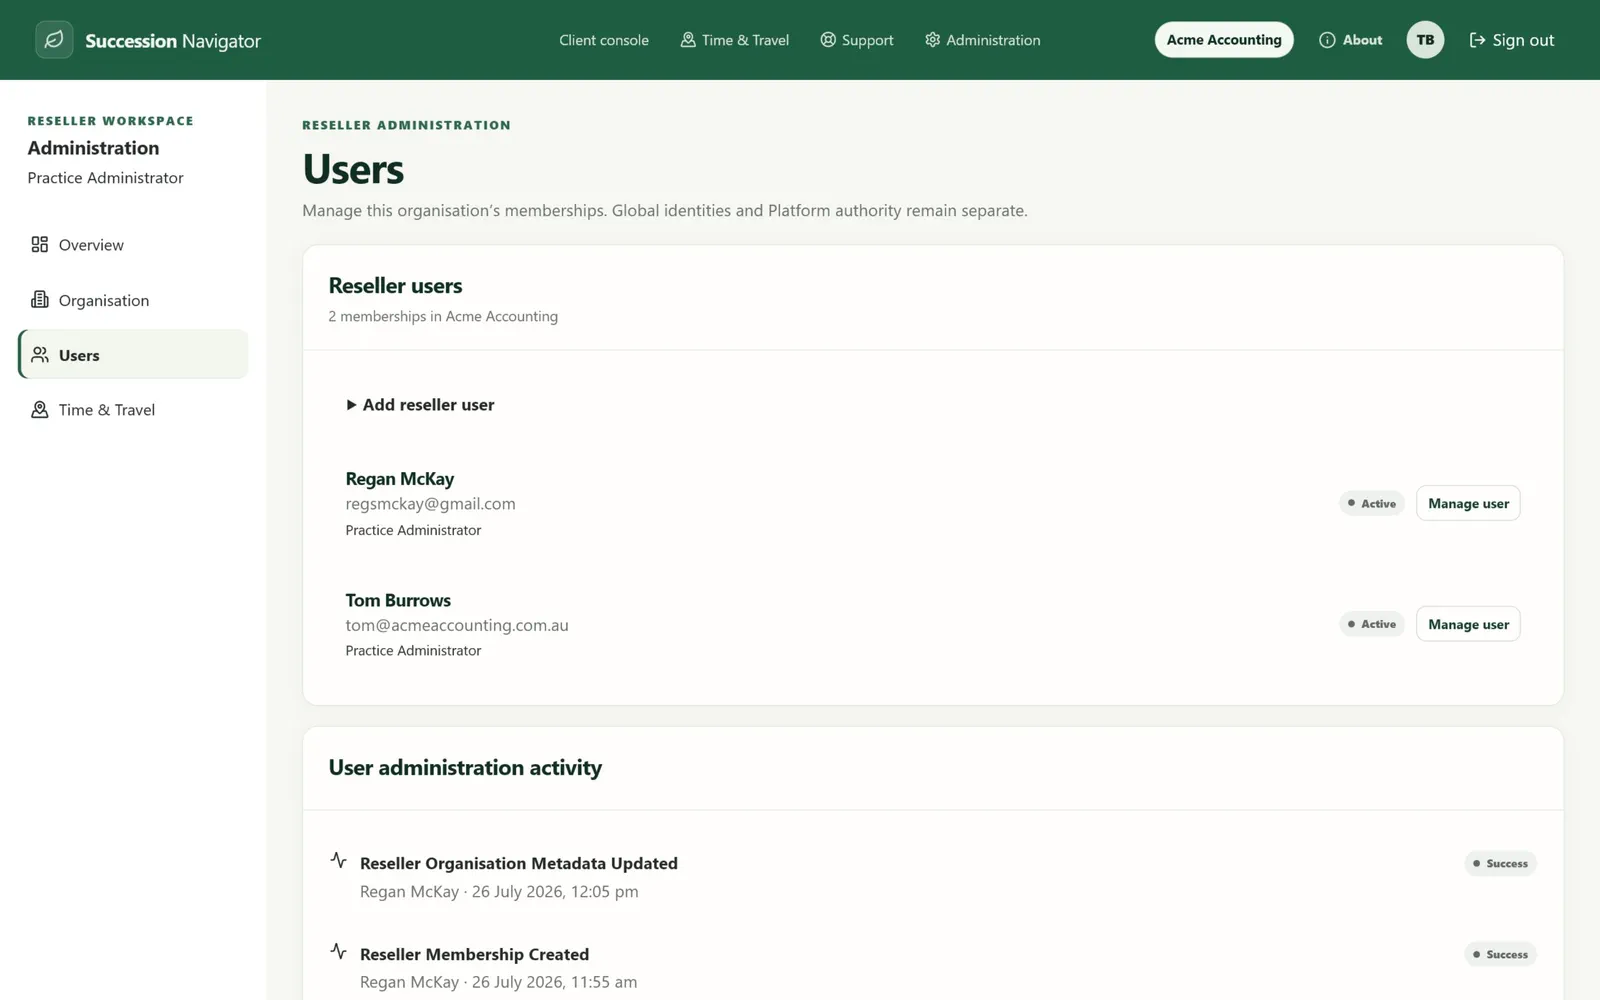Image resolution: width=1600 pixels, height=1000 pixels.
Task: Click Reseller Membership Created entry title
Action: (x=474, y=954)
